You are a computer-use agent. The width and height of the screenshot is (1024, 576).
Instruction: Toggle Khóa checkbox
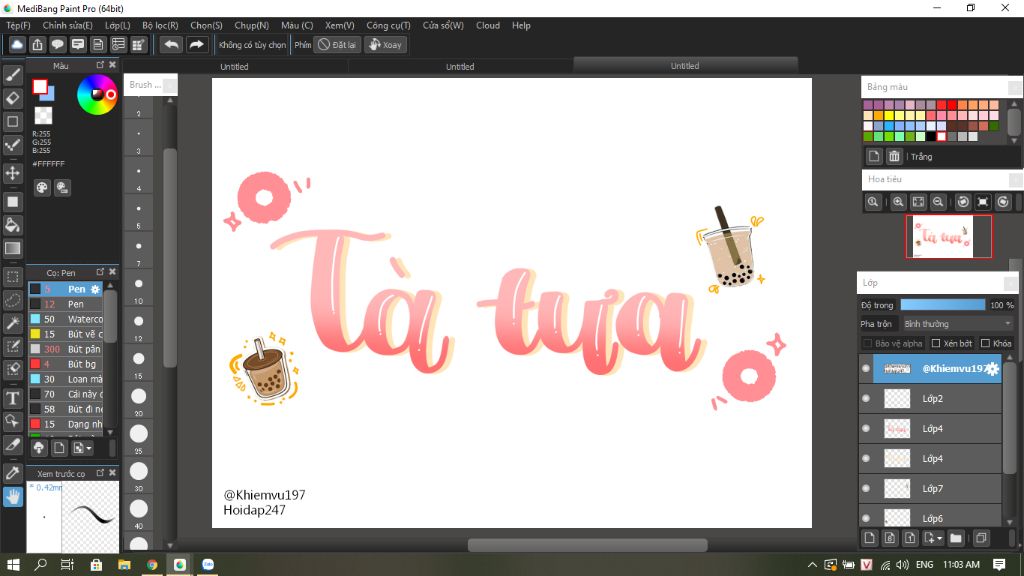[985, 344]
